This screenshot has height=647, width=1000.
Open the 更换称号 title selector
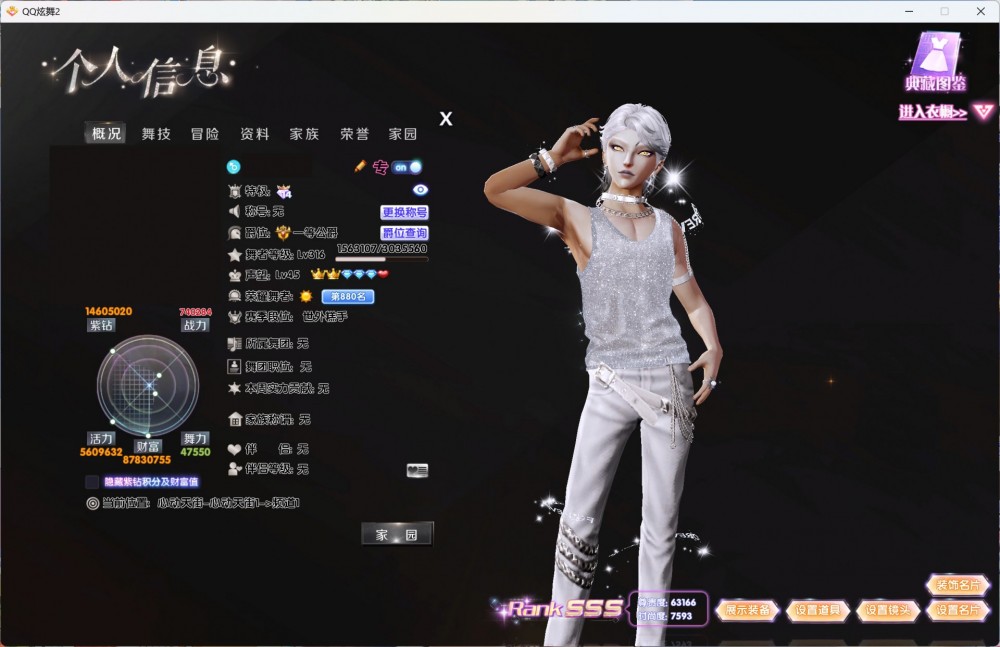(x=404, y=212)
